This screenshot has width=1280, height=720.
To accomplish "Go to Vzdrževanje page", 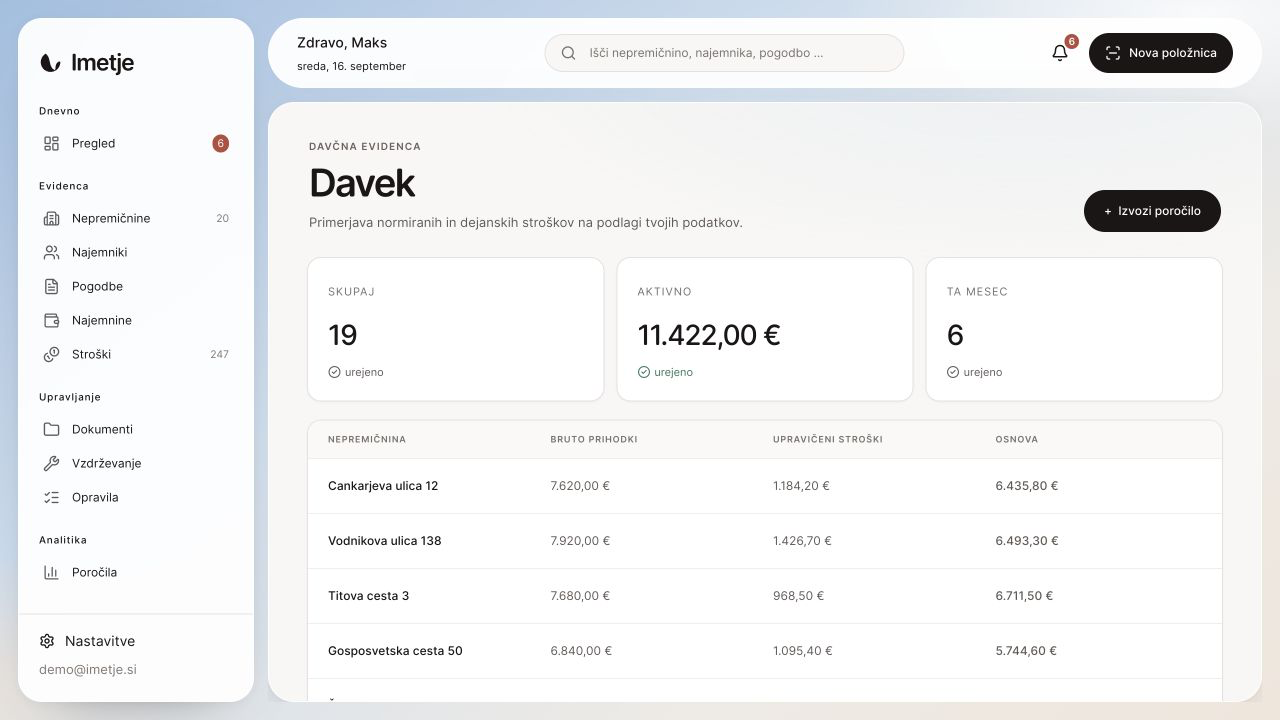I will tap(136, 463).
